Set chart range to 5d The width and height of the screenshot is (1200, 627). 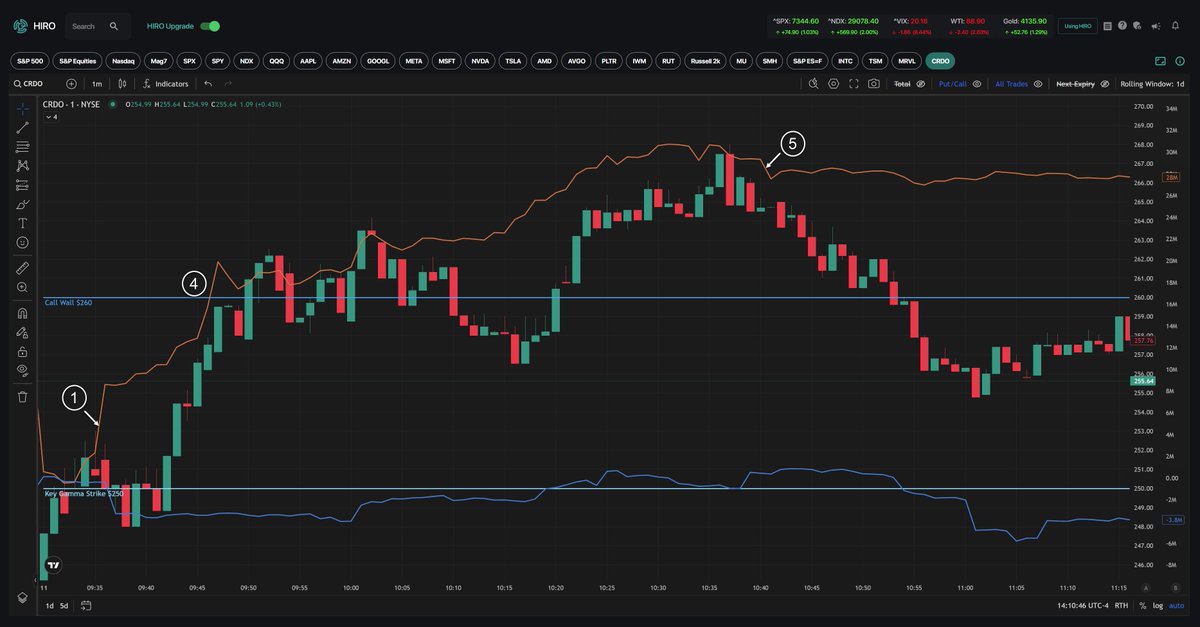click(65, 605)
